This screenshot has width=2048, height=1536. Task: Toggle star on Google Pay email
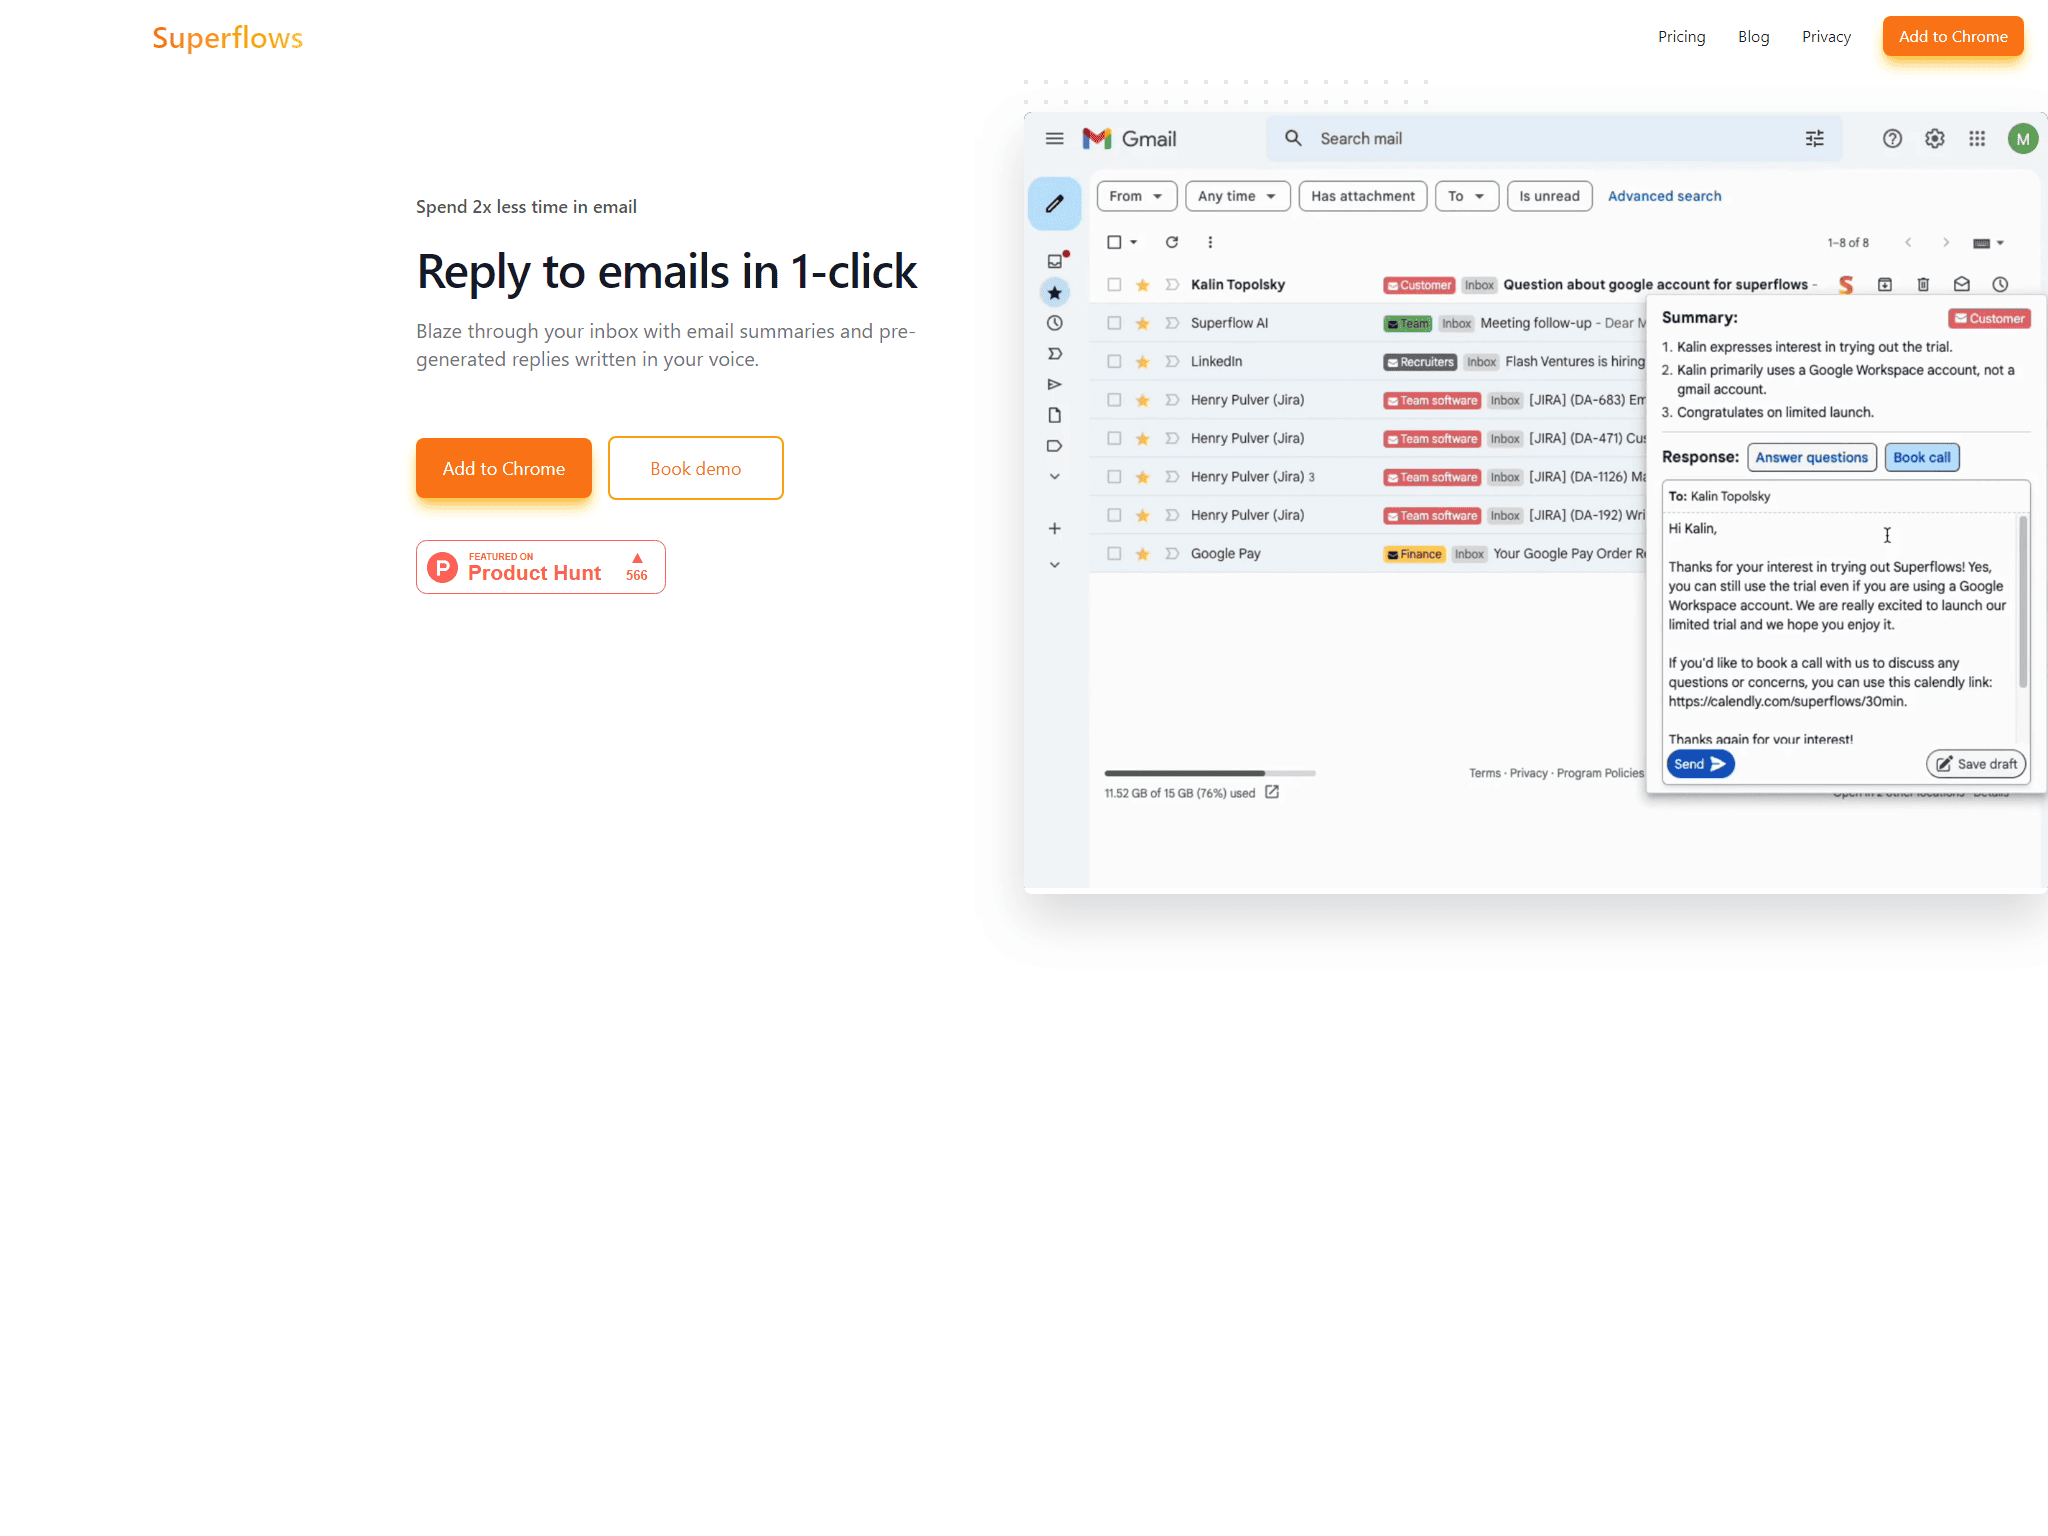(x=1142, y=554)
